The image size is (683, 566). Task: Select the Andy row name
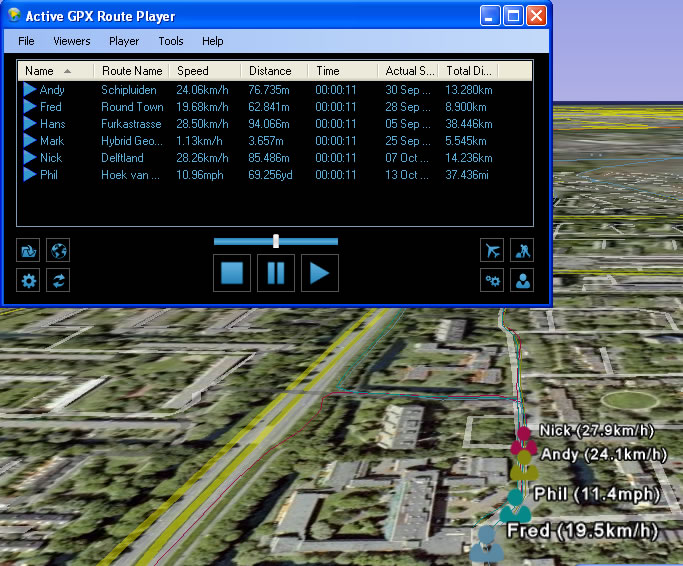(x=52, y=90)
